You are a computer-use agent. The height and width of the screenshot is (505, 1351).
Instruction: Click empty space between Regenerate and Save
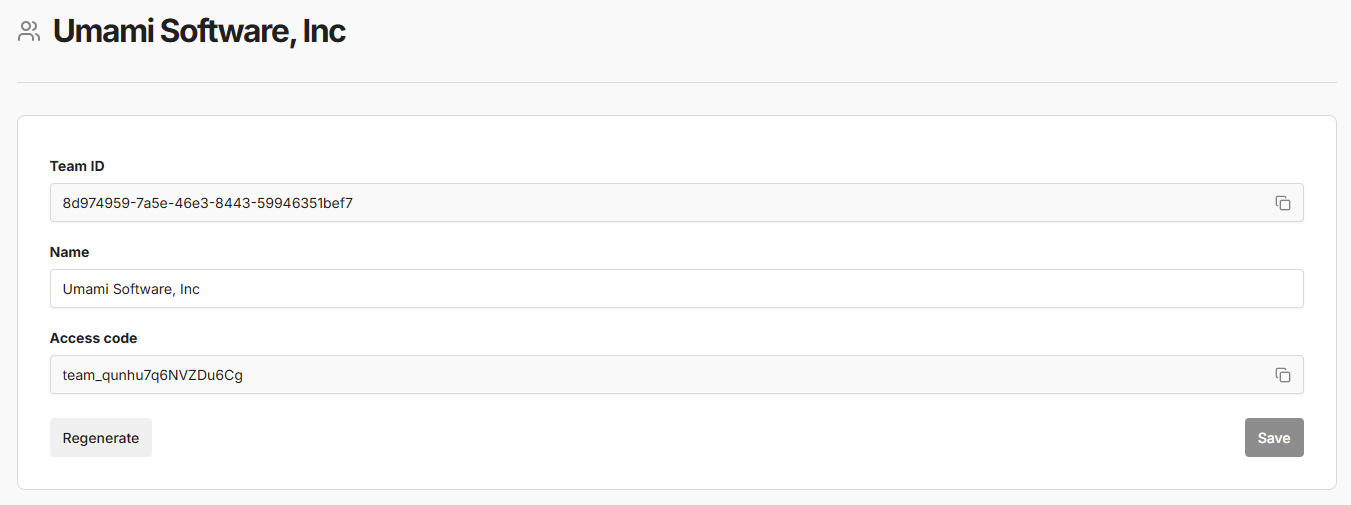(700, 438)
